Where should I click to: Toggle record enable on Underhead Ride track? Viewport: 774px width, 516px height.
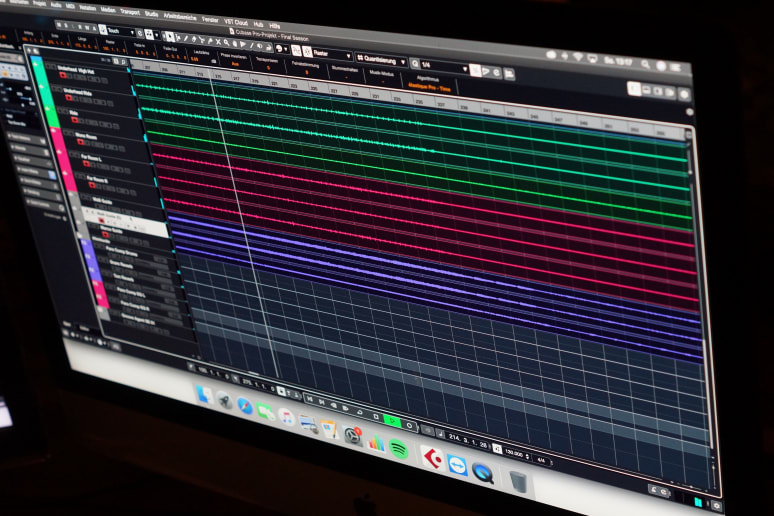[69, 97]
